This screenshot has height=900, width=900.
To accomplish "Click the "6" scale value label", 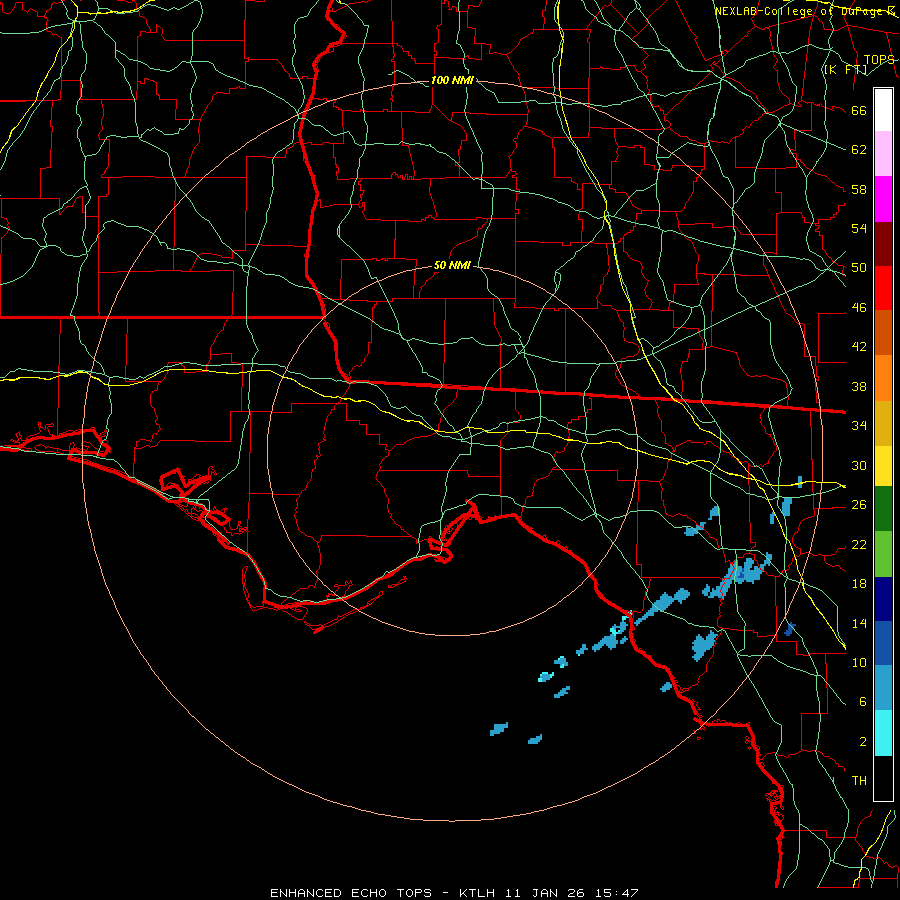I will click(863, 702).
